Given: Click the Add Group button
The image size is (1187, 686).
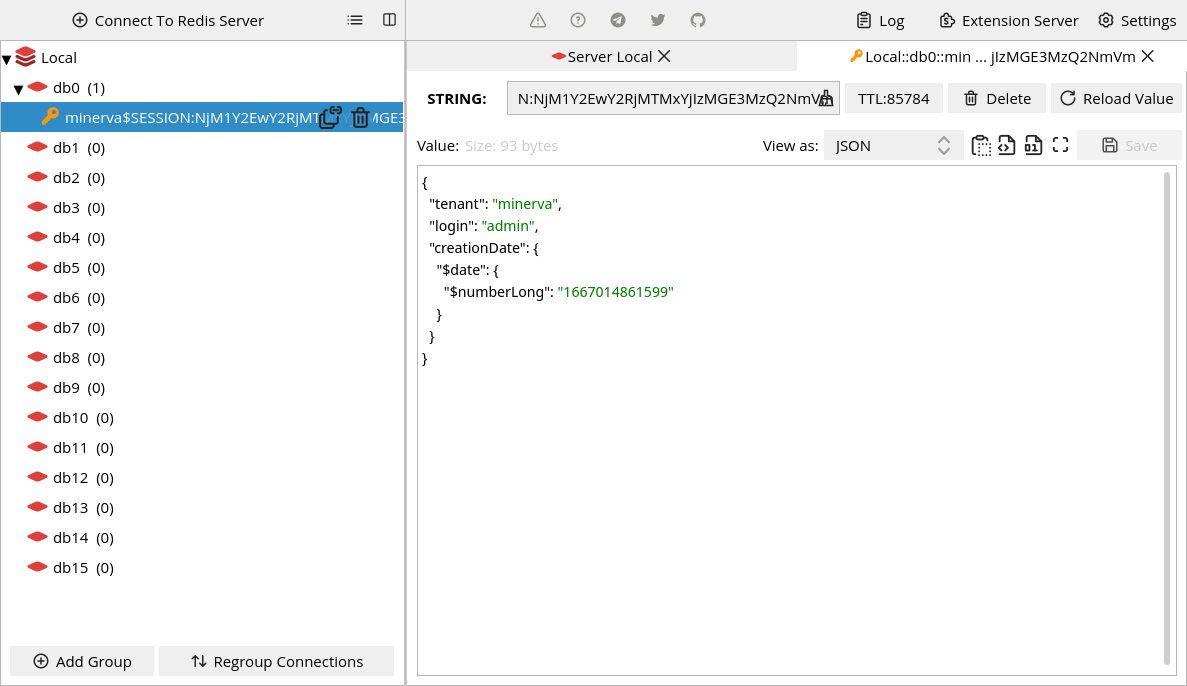Looking at the screenshot, I should pos(81,661).
